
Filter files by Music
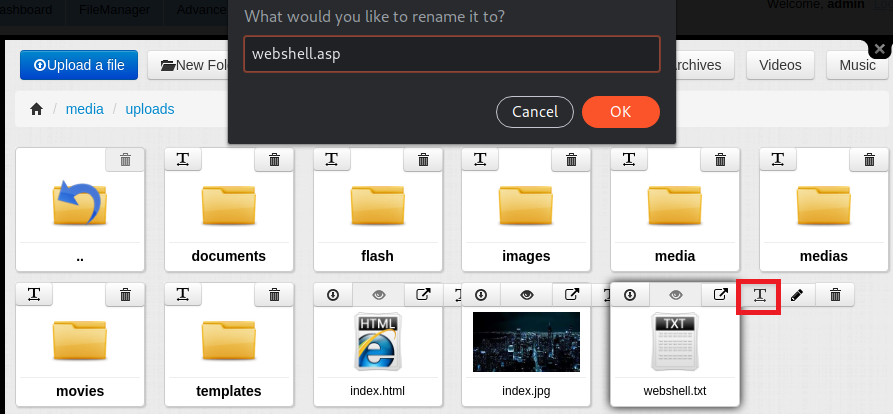857,65
